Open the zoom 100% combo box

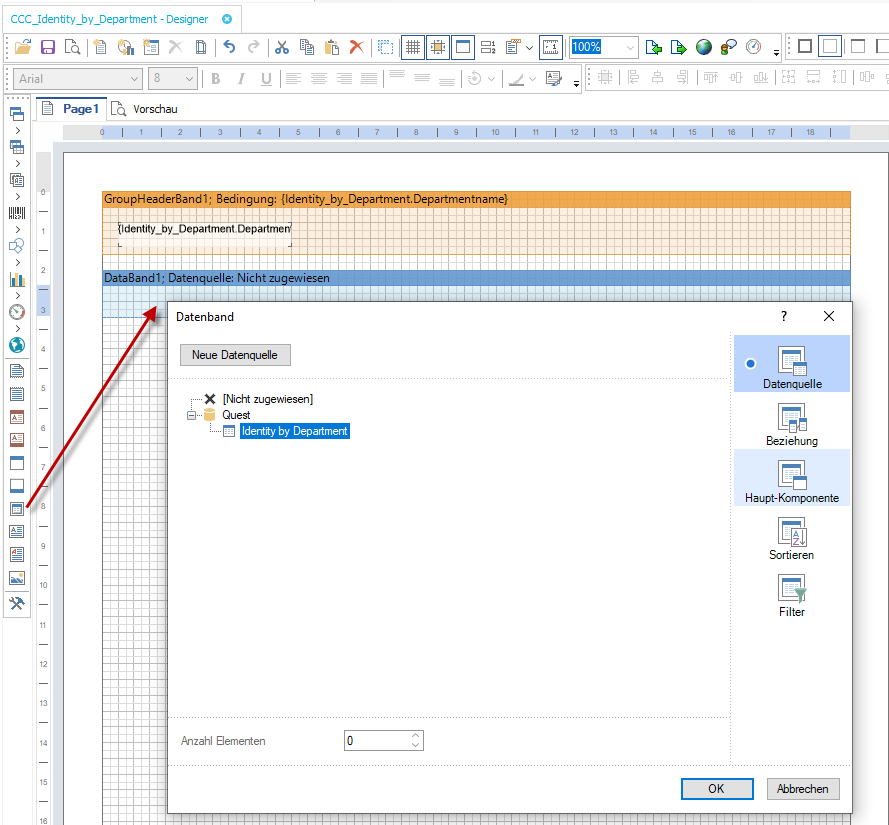pyautogui.click(x=603, y=47)
